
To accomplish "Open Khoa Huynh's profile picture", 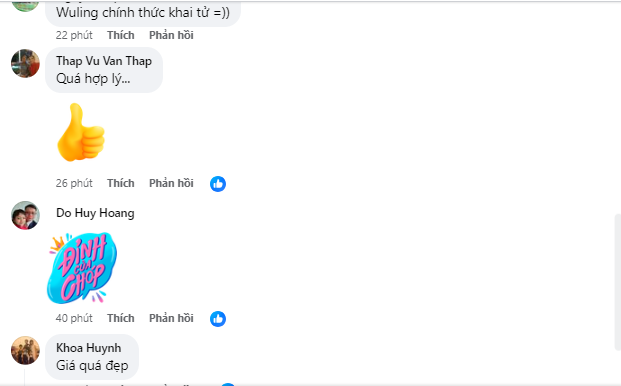I will [x=25, y=350].
